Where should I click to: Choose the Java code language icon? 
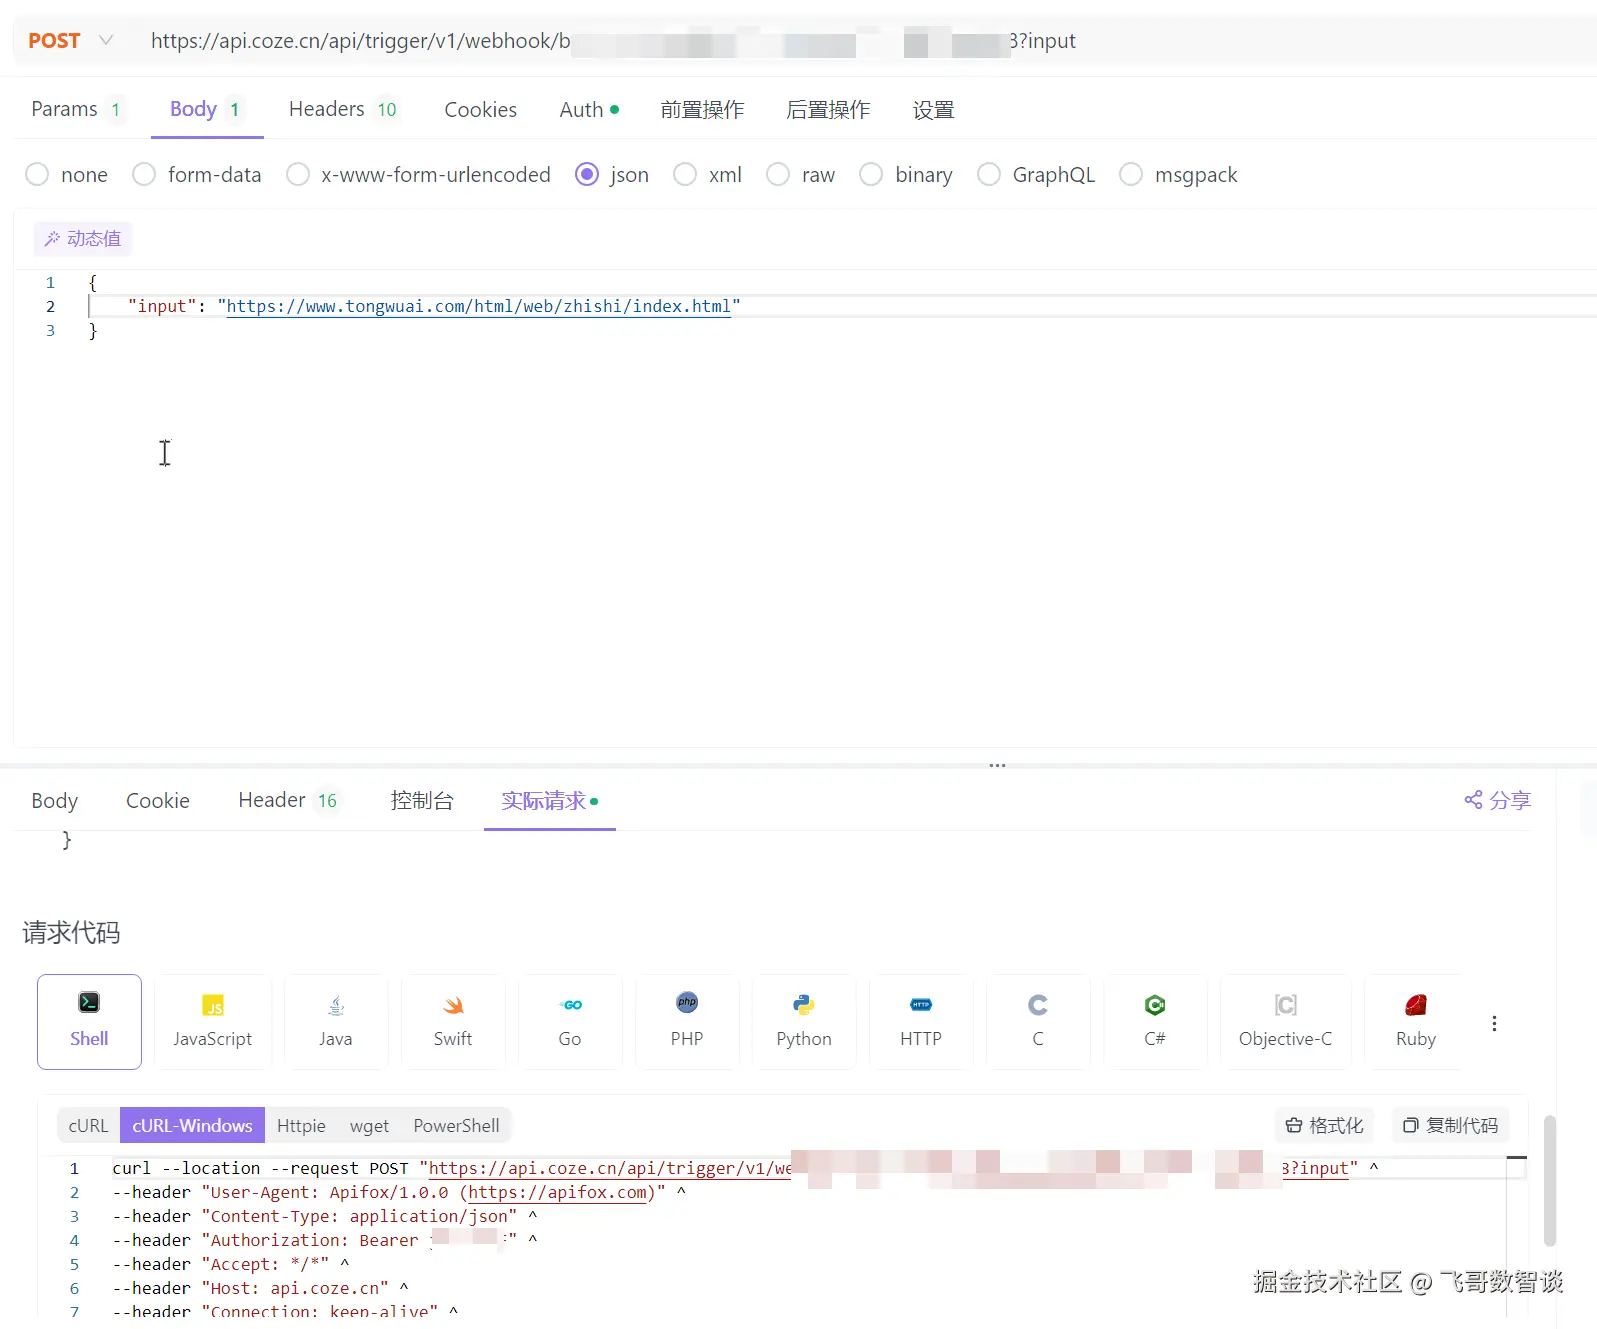[x=336, y=1021]
